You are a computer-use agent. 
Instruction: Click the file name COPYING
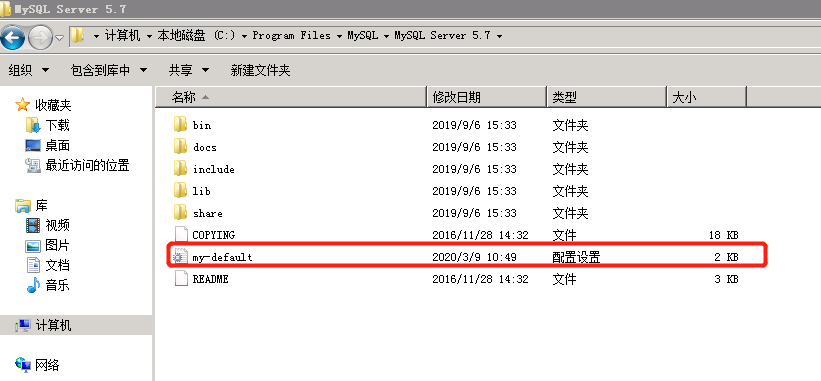tap(214, 235)
